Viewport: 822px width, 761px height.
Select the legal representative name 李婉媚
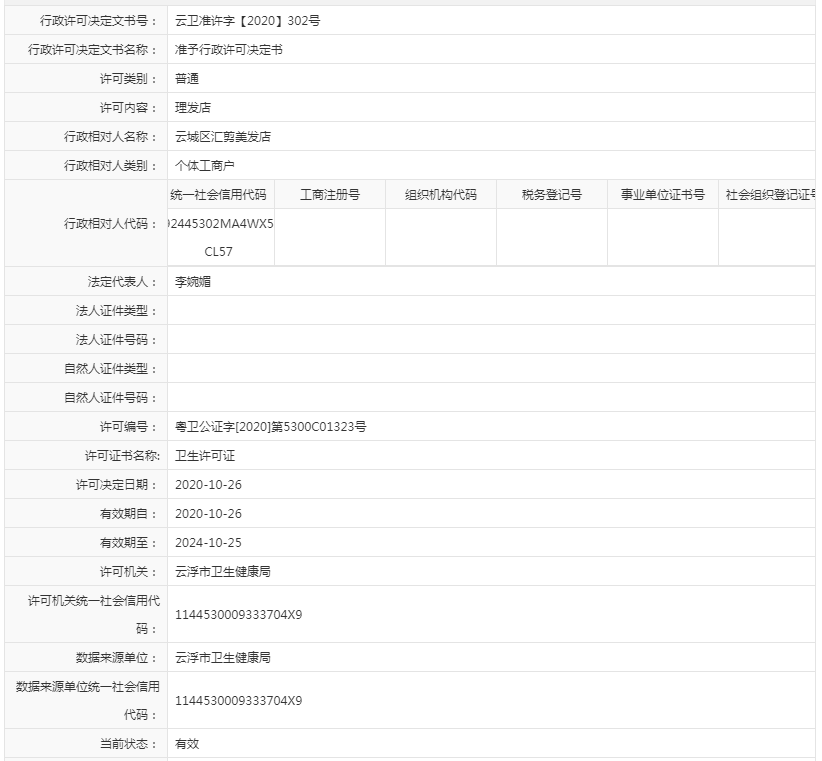pyautogui.click(x=192, y=282)
